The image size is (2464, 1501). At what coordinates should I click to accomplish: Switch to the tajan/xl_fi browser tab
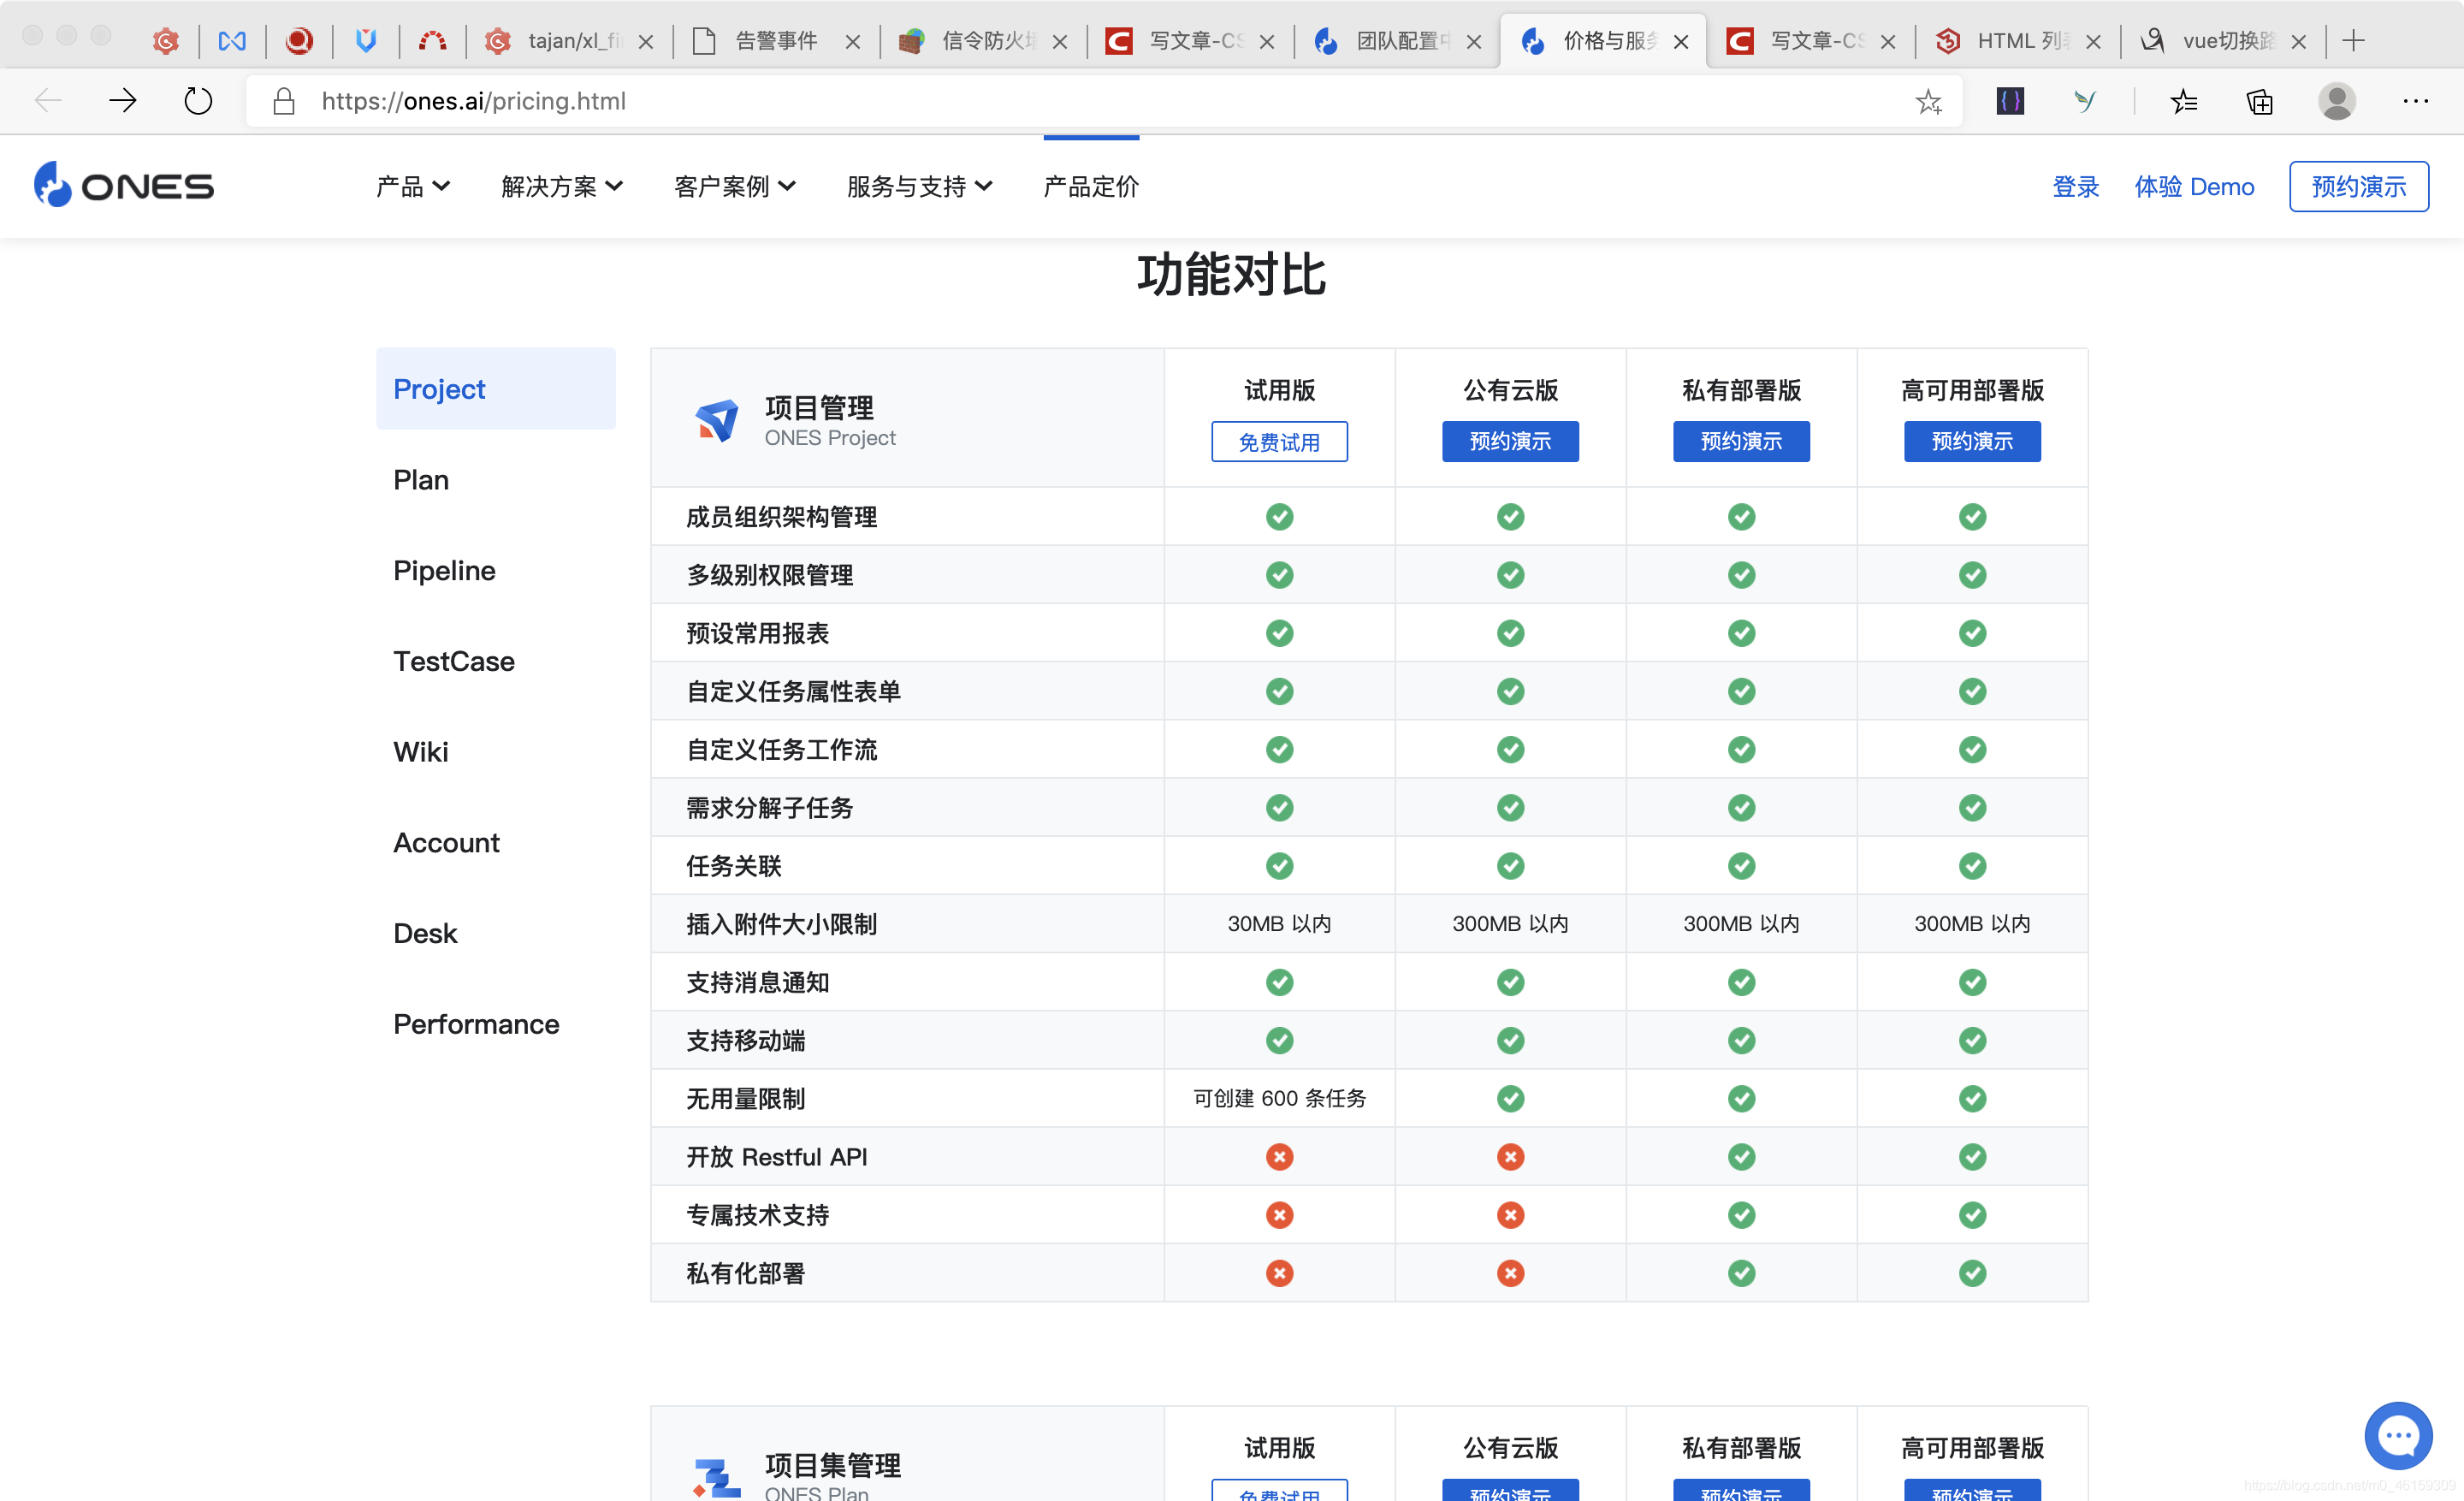click(569, 41)
